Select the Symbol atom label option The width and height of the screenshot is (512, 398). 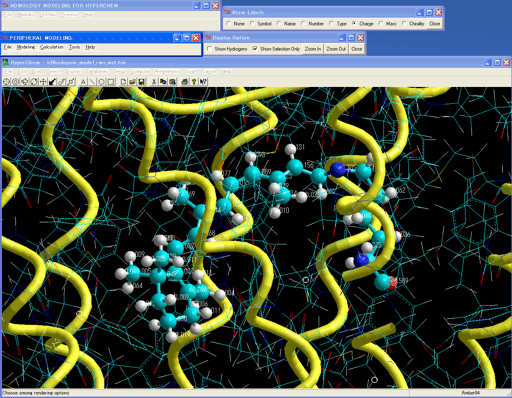tap(252, 23)
